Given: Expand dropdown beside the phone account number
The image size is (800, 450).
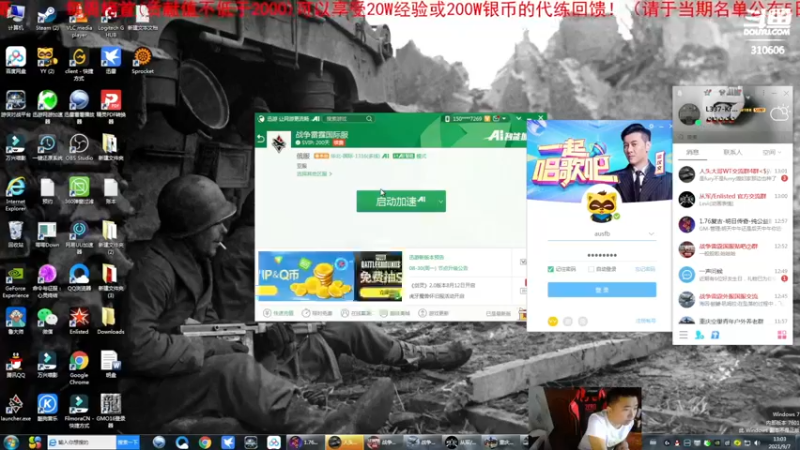Looking at the screenshot, I should tap(504, 118).
